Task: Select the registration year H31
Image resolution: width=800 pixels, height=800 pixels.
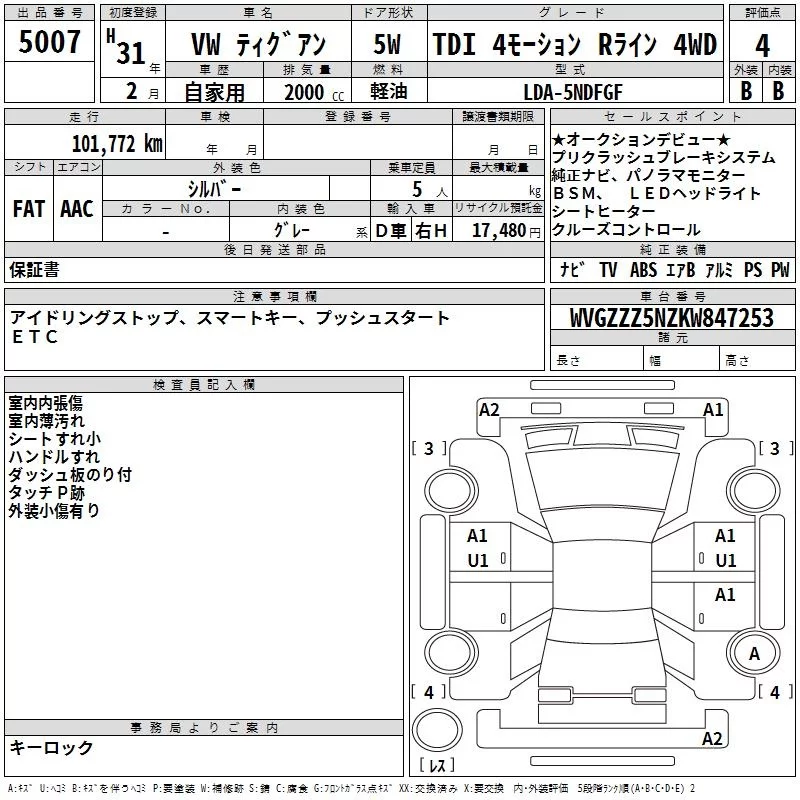Action: tap(127, 47)
